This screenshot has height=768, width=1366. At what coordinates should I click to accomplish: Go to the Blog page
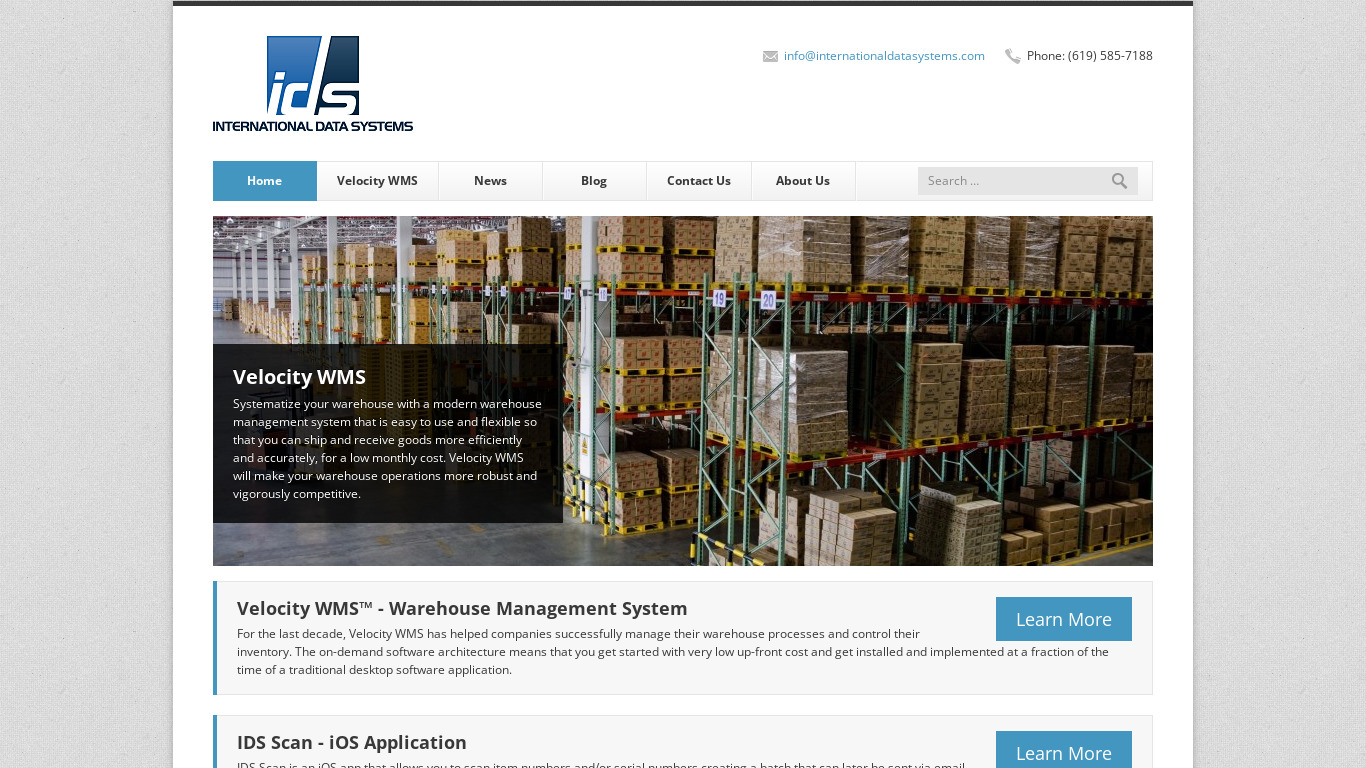pyautogui.click(x=594, y=181)
